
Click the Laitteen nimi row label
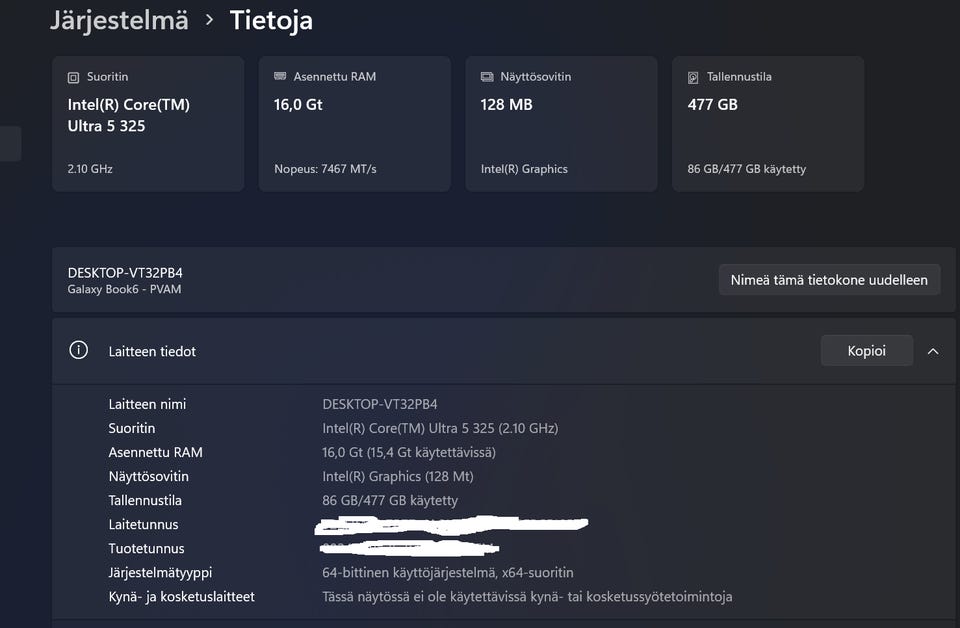(x=147, y=404)
